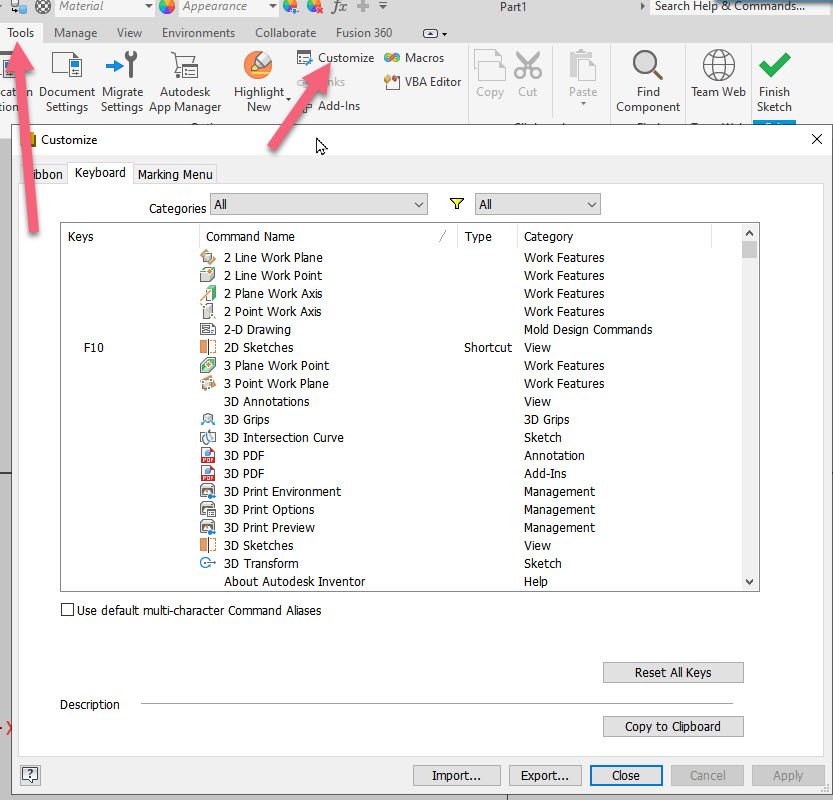Click Reset All Keys button
The image size is (833, 800).
(x=673, y=672)
